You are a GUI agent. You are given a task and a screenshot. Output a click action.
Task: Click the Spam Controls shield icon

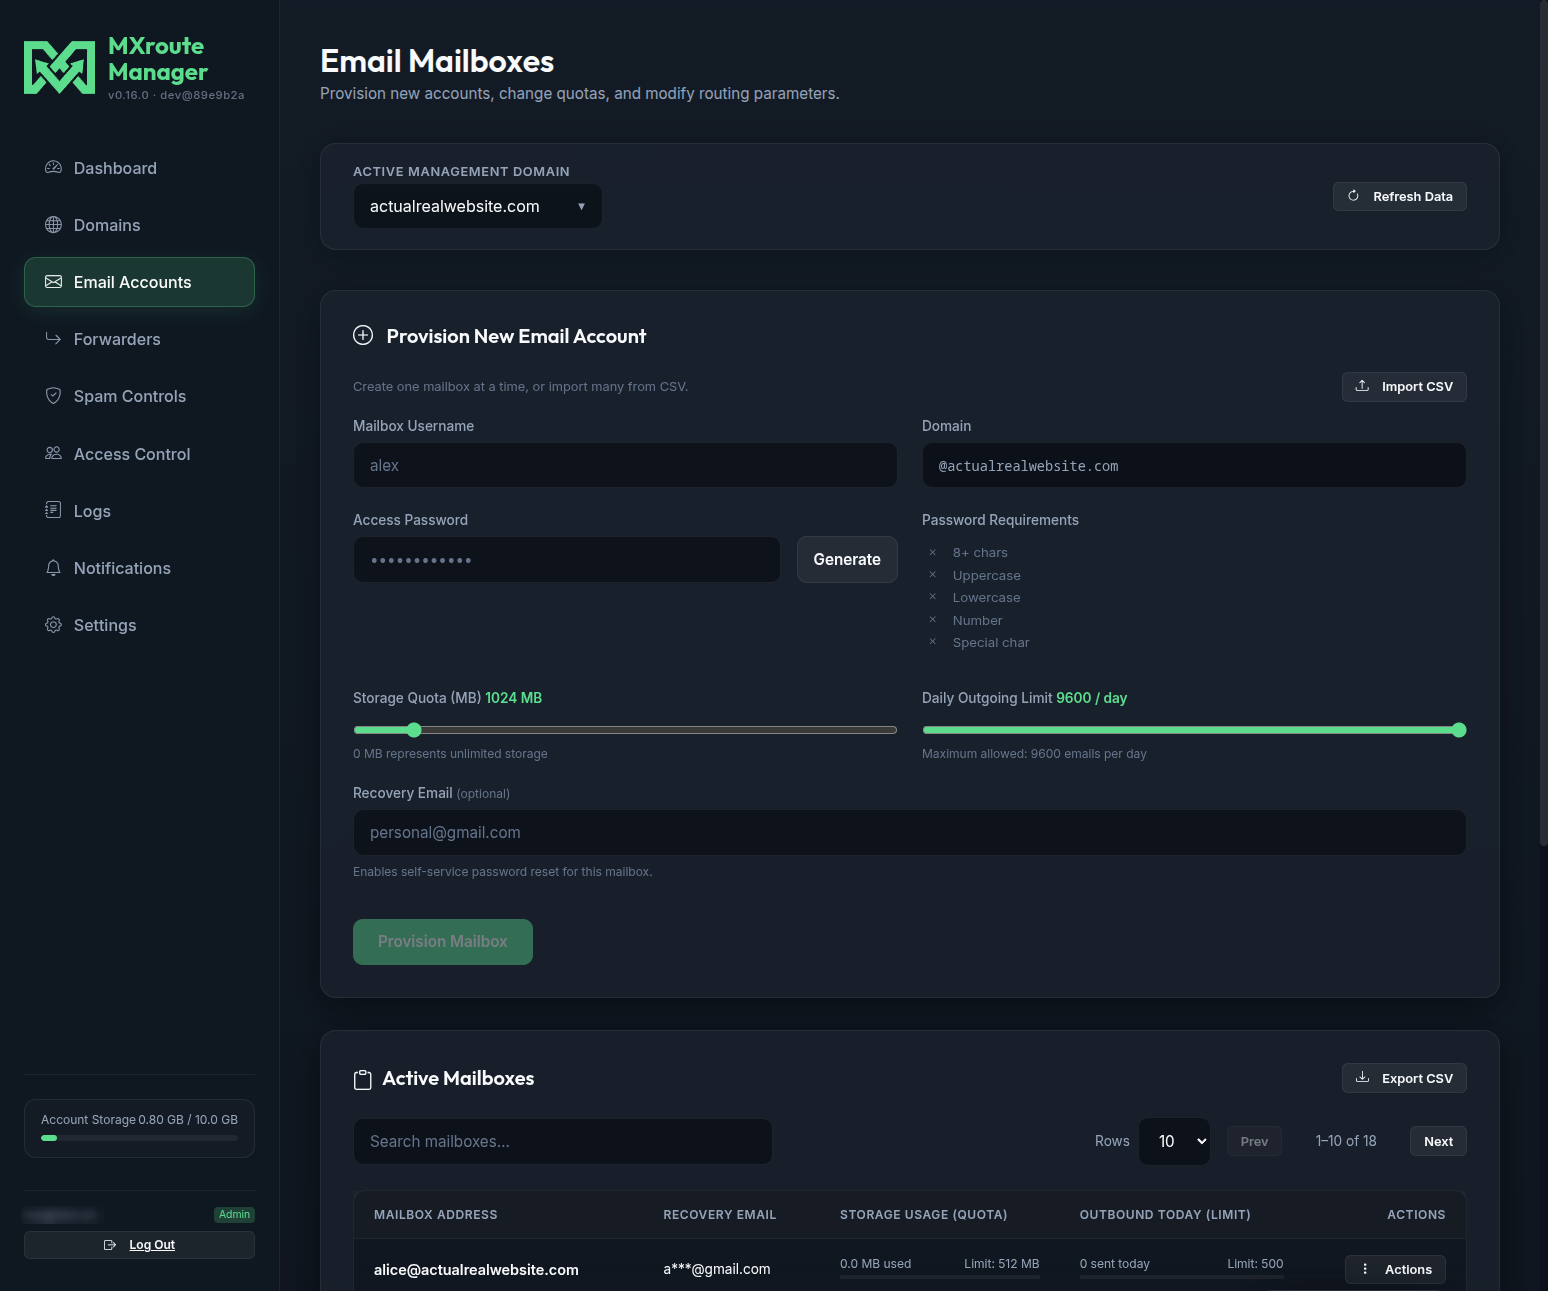(53, 396)
